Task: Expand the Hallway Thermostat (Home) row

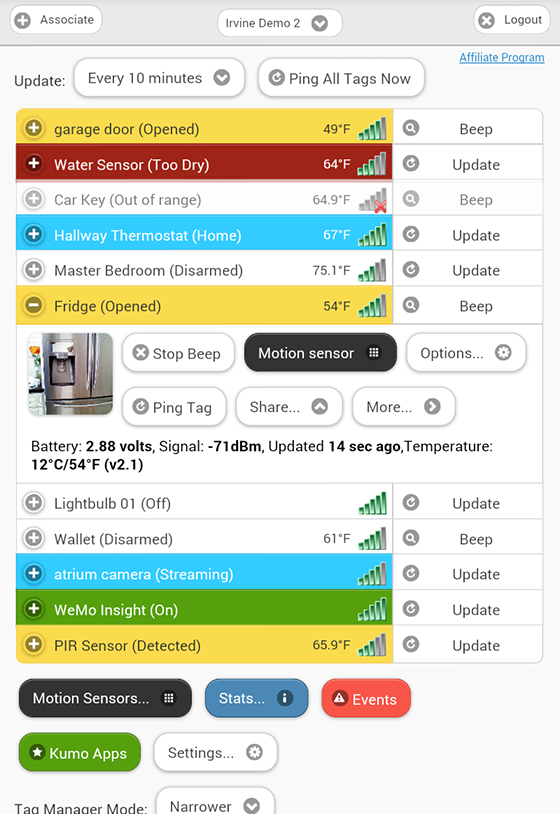Action: coord(34,234)
